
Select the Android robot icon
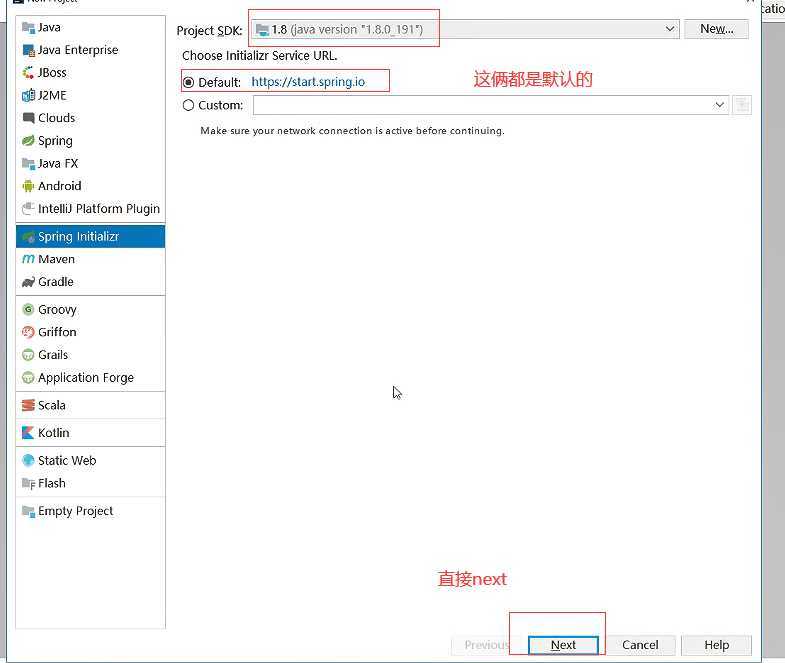(28, 186)
